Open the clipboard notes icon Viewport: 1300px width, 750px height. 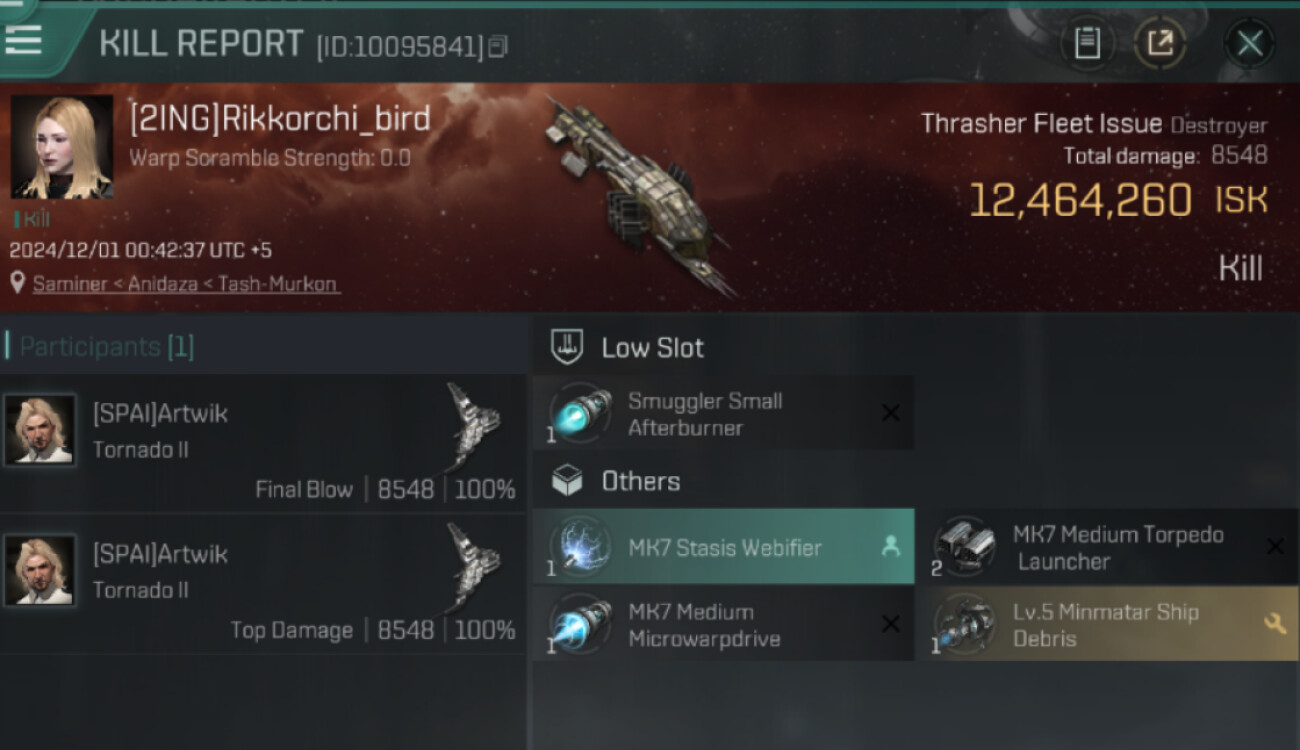tap(1088, 43)
